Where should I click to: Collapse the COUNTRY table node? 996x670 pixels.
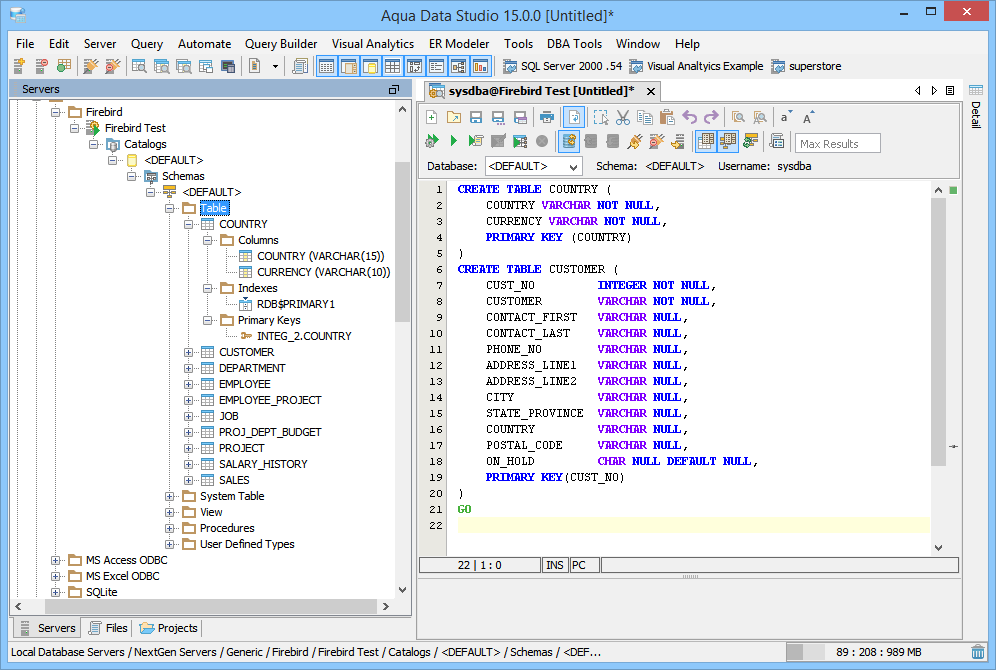click(x=189, y=224)
